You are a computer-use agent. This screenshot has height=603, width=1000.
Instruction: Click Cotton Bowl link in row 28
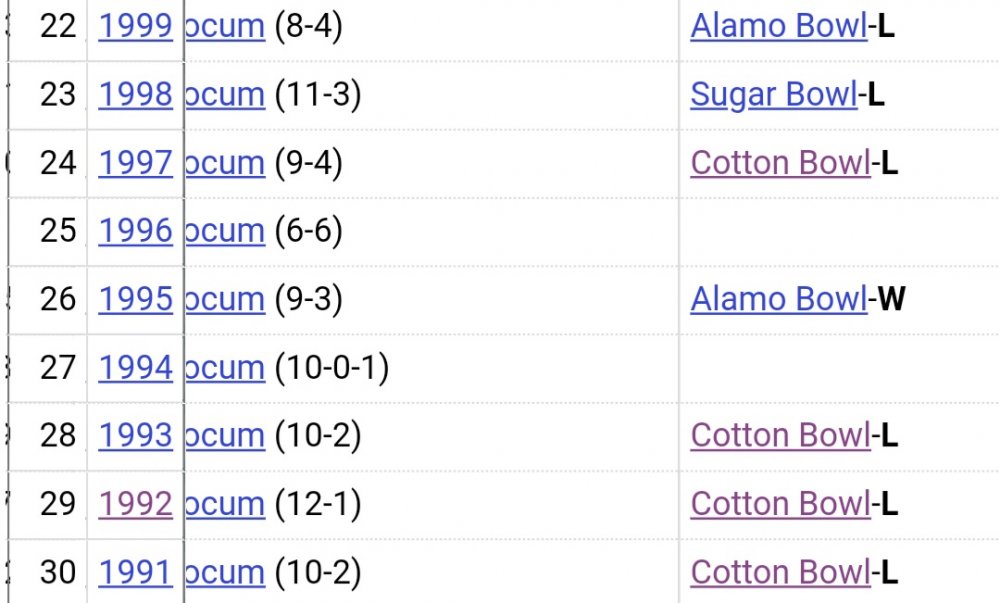click(x=780, y=436)
